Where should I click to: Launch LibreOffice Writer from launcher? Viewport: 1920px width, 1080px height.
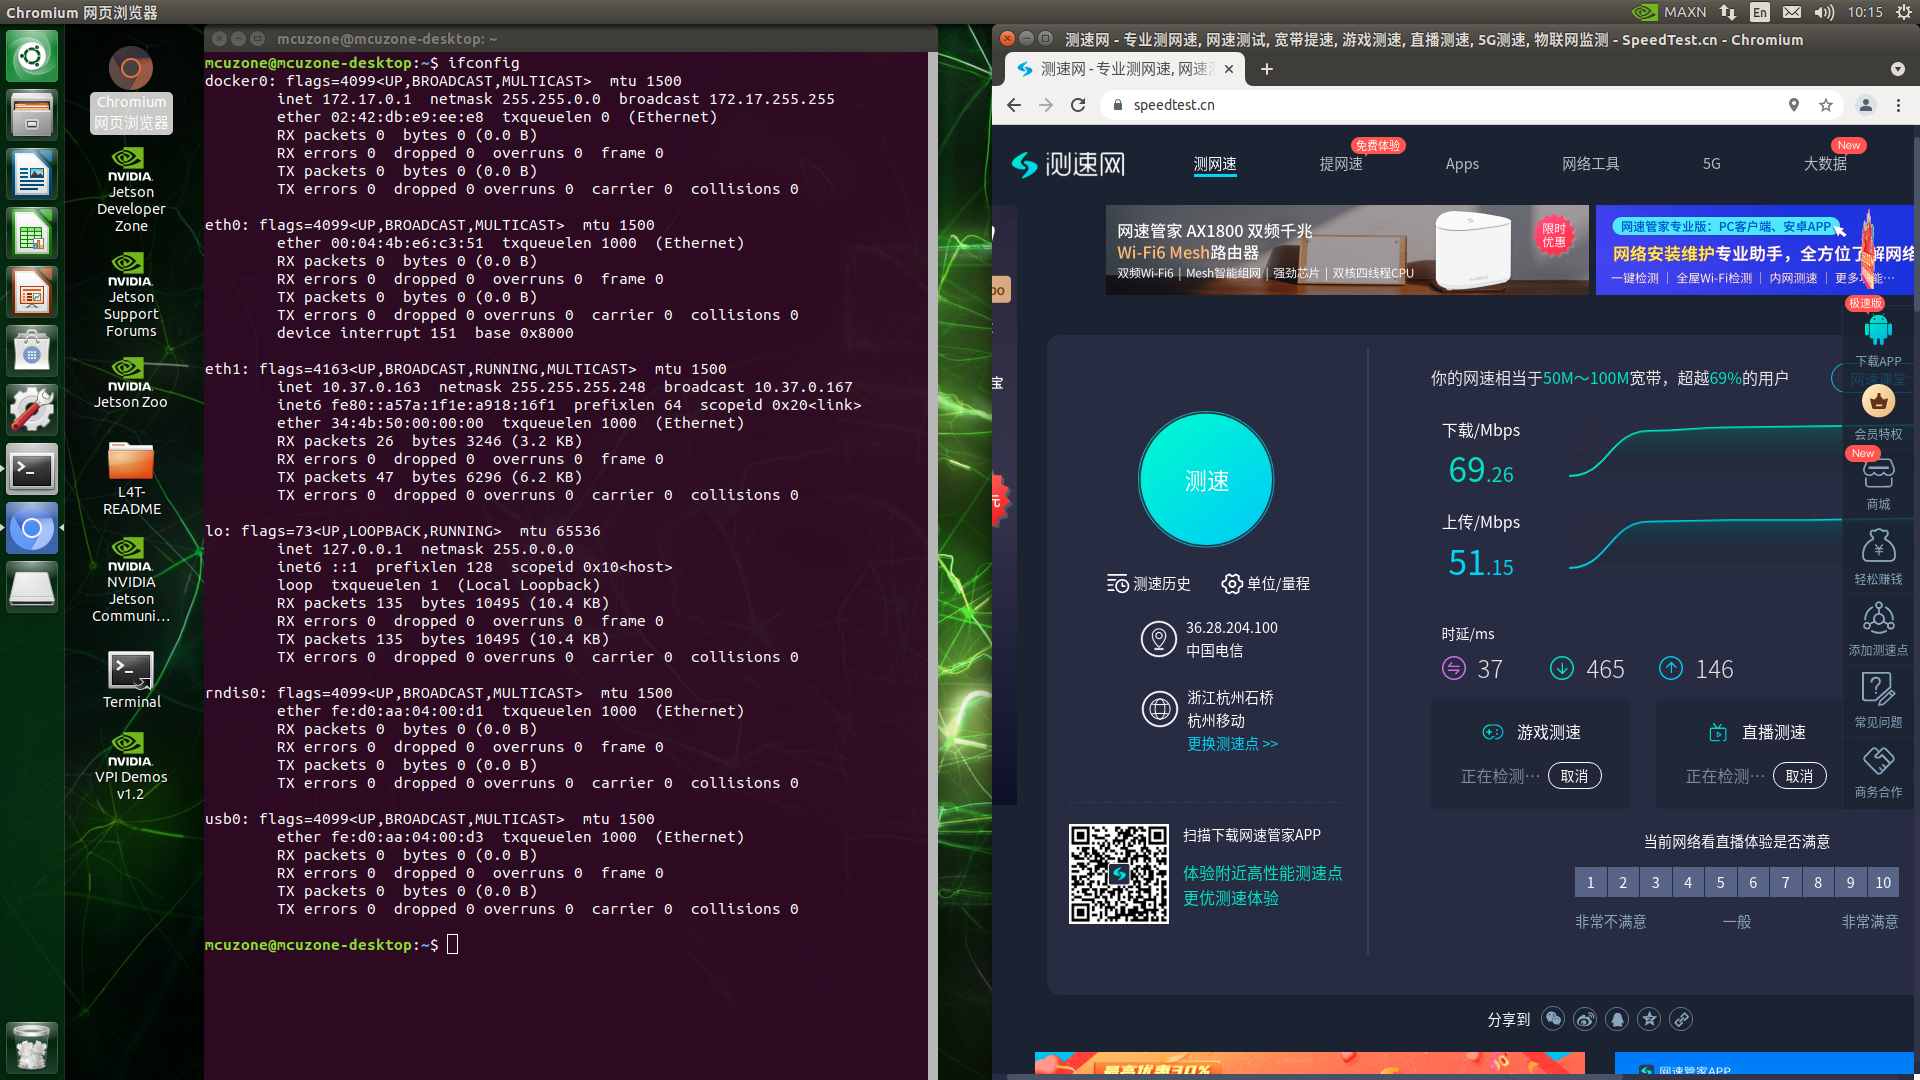(x=32, y=174)
